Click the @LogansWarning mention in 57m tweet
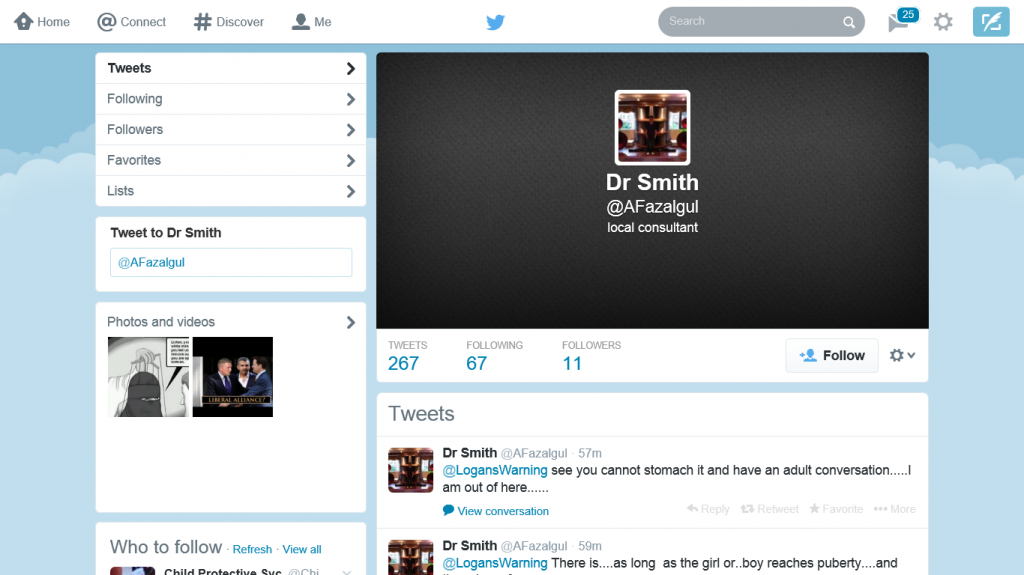Viewport: 1024px width, 575px height. click(495, 470)
